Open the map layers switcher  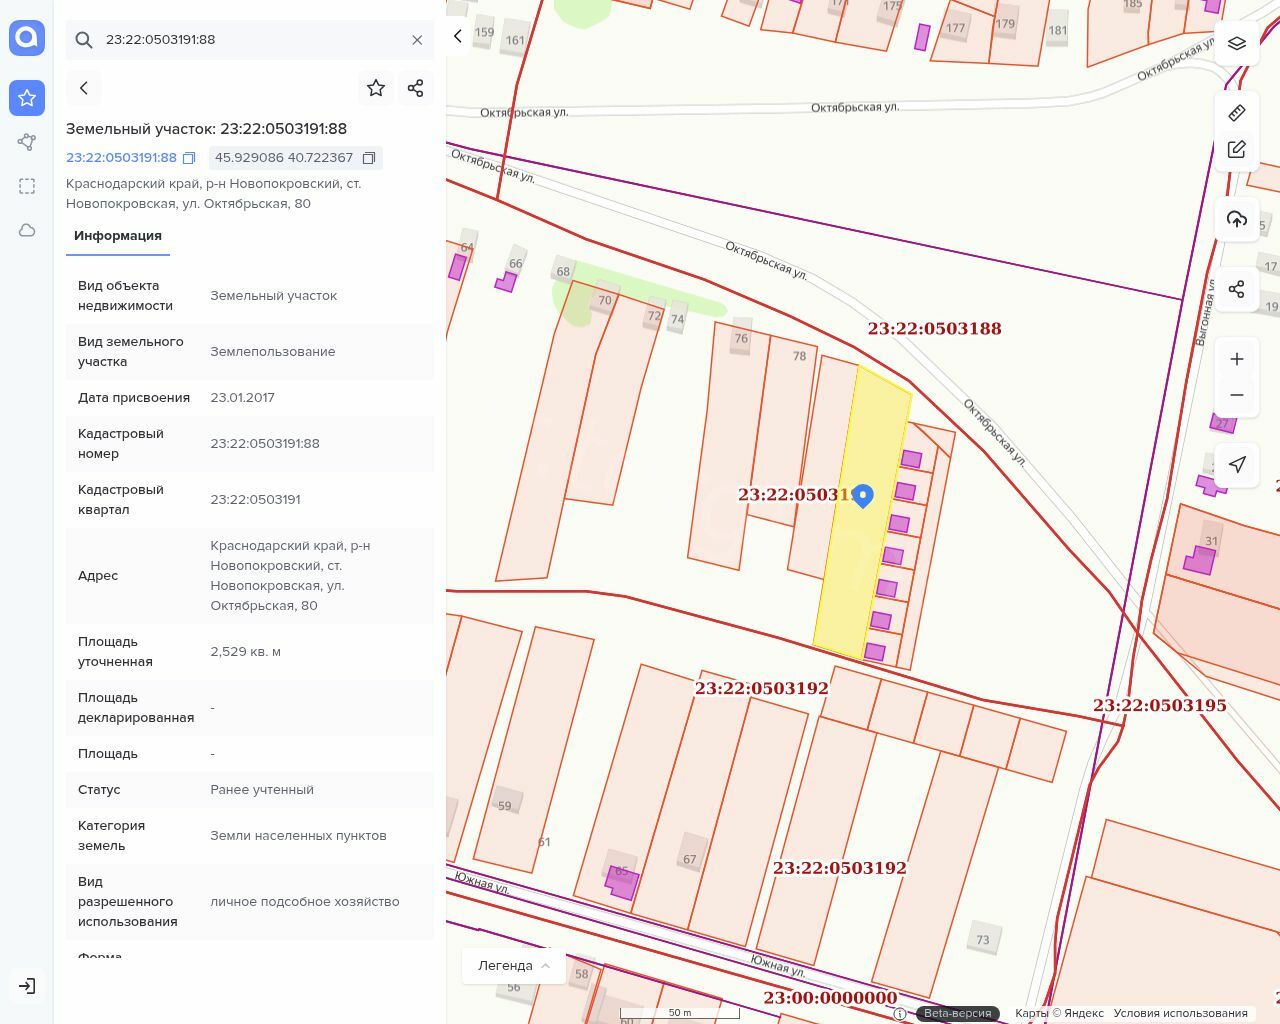pyautogui.click(x=1237, y=43)
